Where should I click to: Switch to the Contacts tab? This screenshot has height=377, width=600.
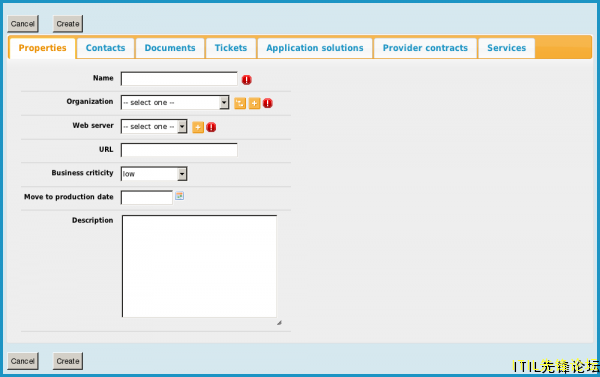(106, 48)
